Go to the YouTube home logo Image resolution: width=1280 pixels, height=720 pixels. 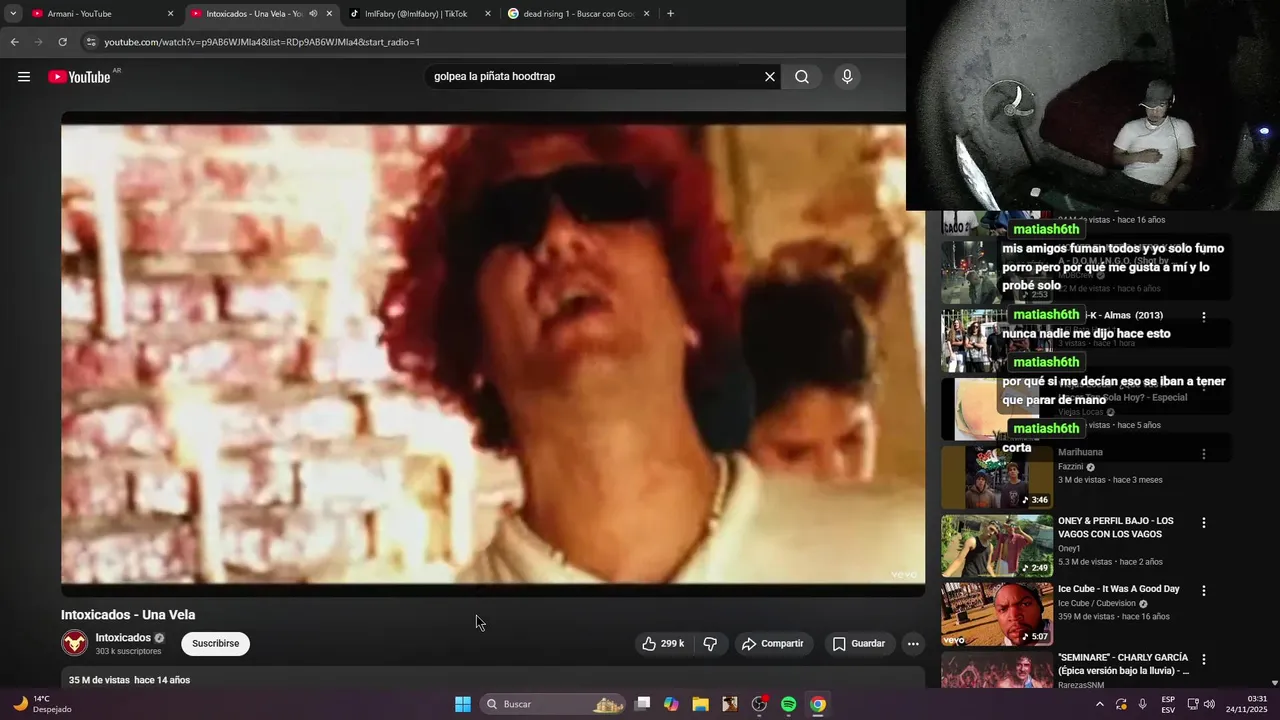79,77
